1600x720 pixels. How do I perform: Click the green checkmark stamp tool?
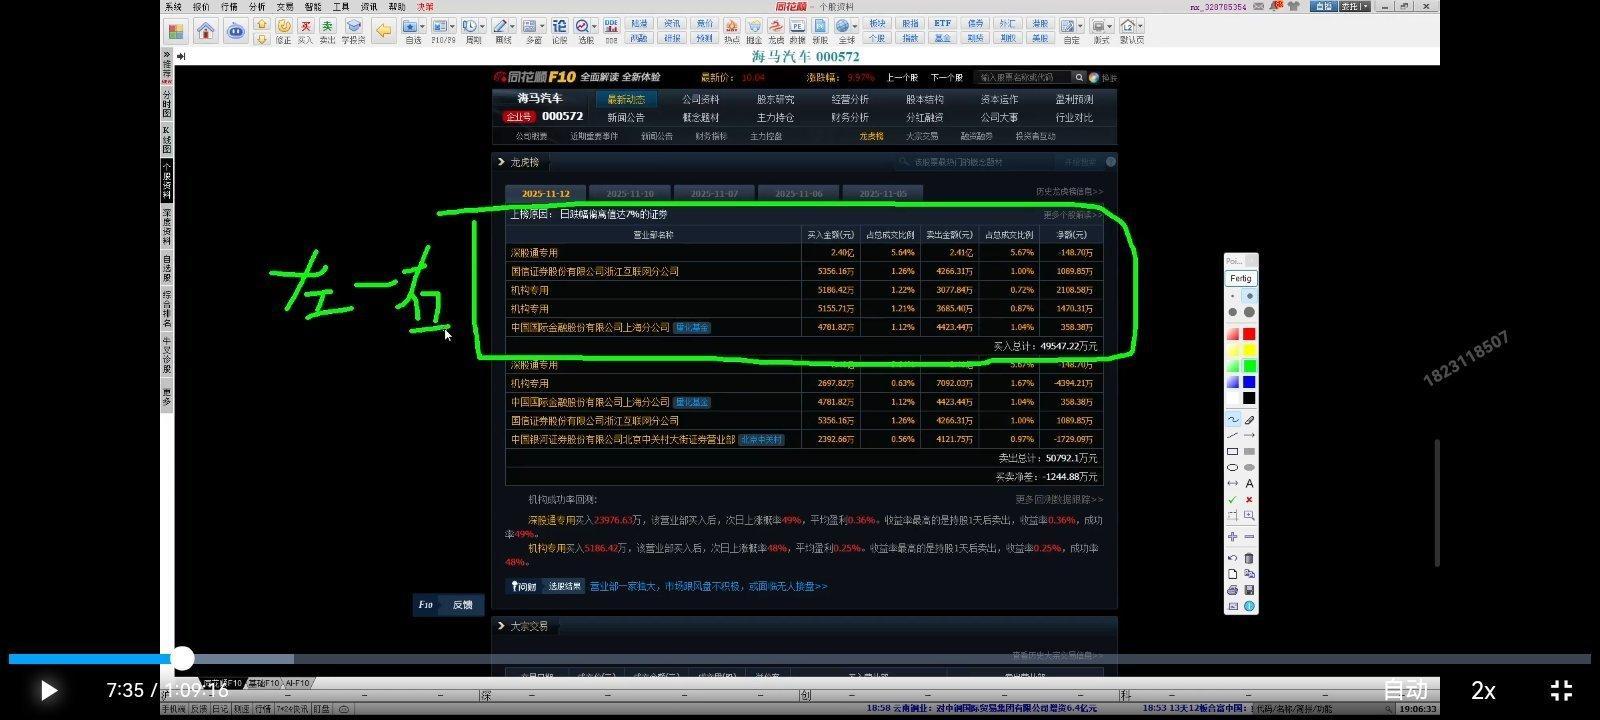tap(1232, 500)
